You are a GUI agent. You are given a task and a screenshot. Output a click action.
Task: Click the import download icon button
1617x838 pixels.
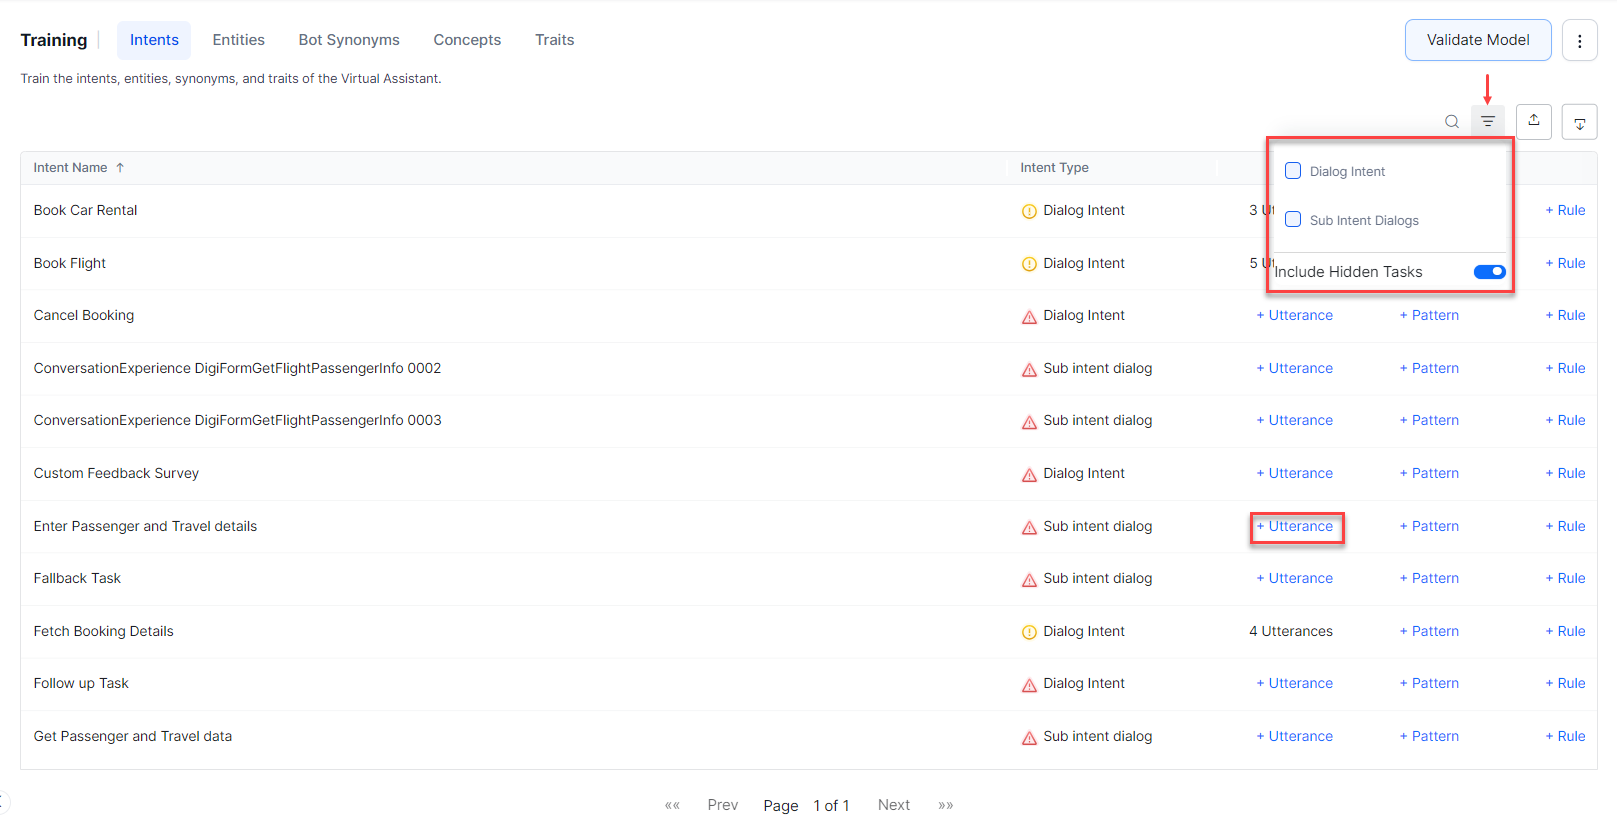(1579, 122)
